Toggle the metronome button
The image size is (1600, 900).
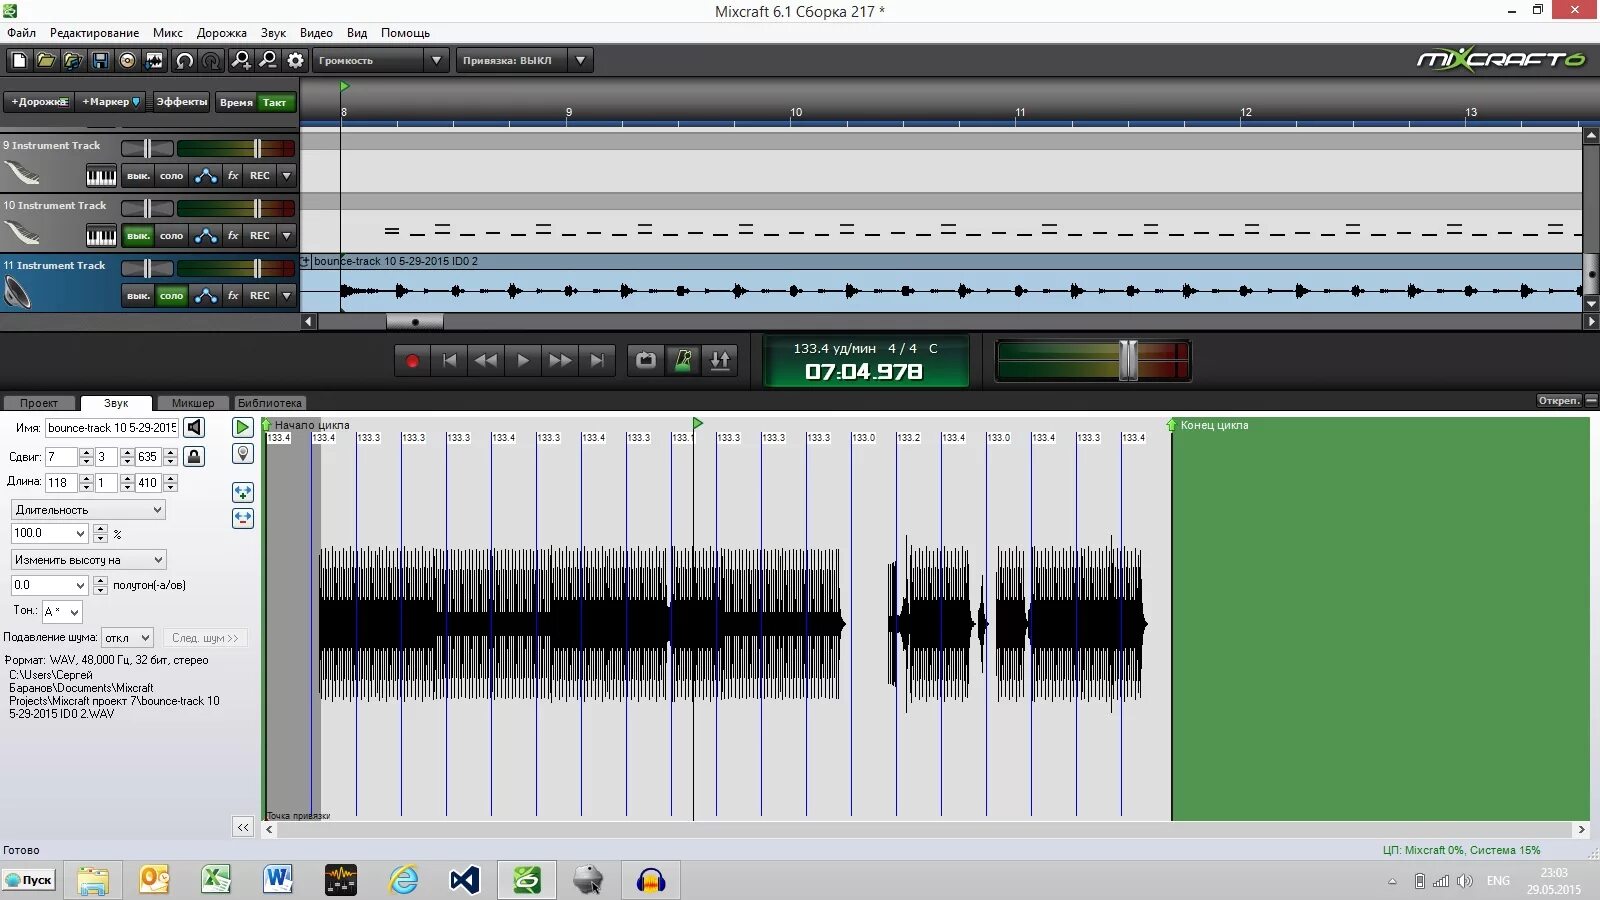[683, 361]
